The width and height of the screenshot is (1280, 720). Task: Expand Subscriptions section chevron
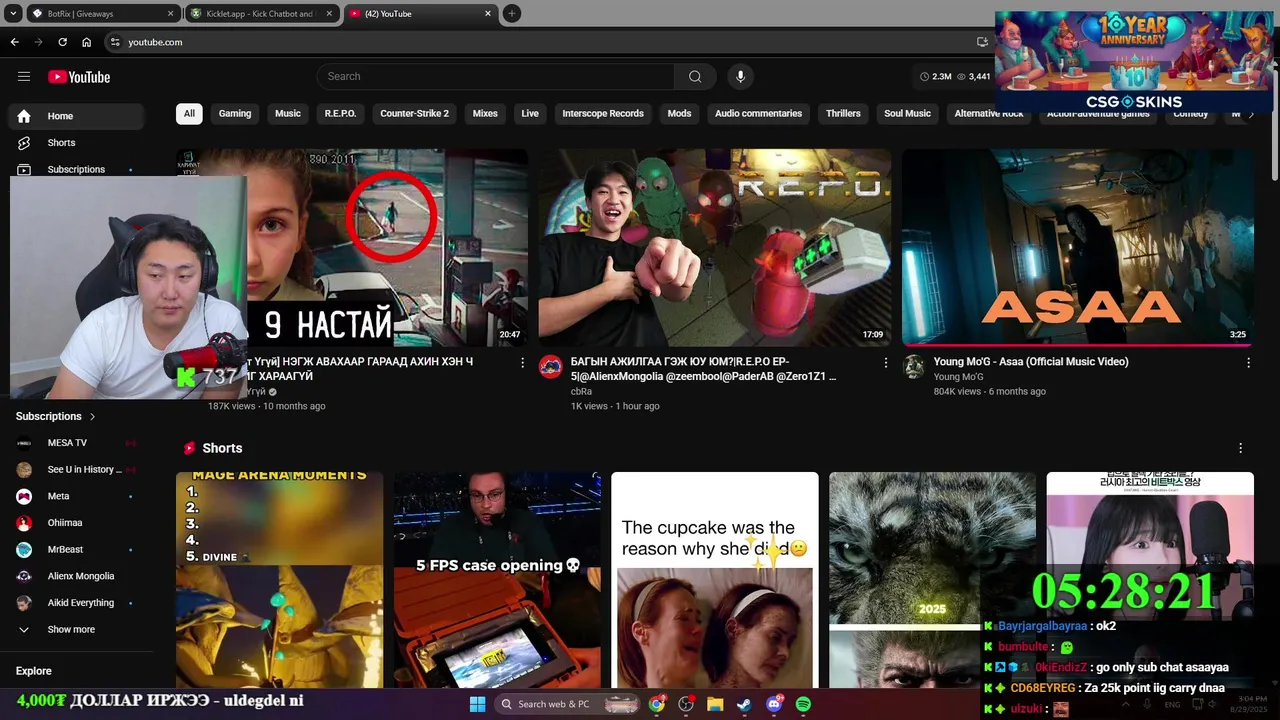click(x=92, y=416)
